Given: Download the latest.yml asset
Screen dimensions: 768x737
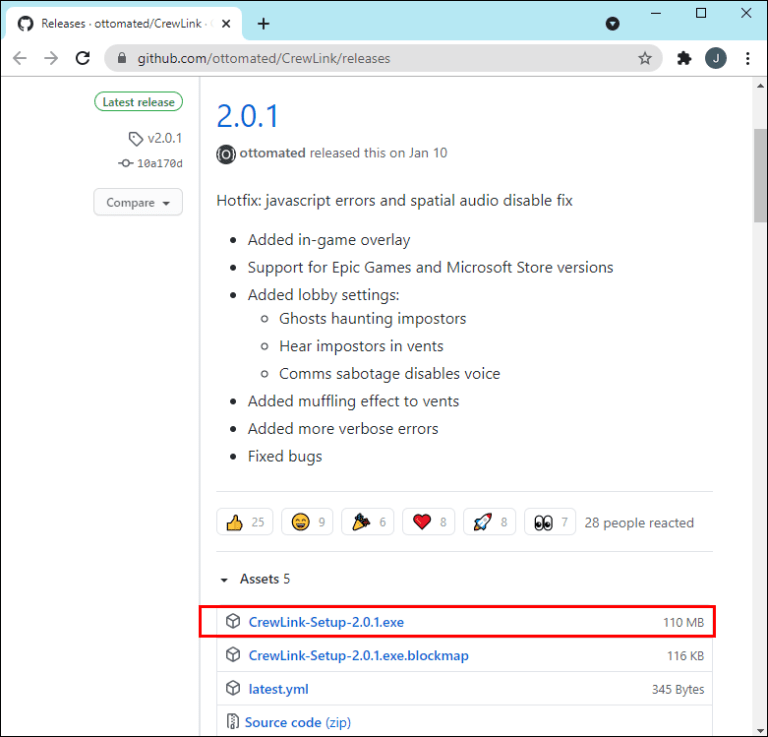Looking at the screenshot, I should click(278, 689).
